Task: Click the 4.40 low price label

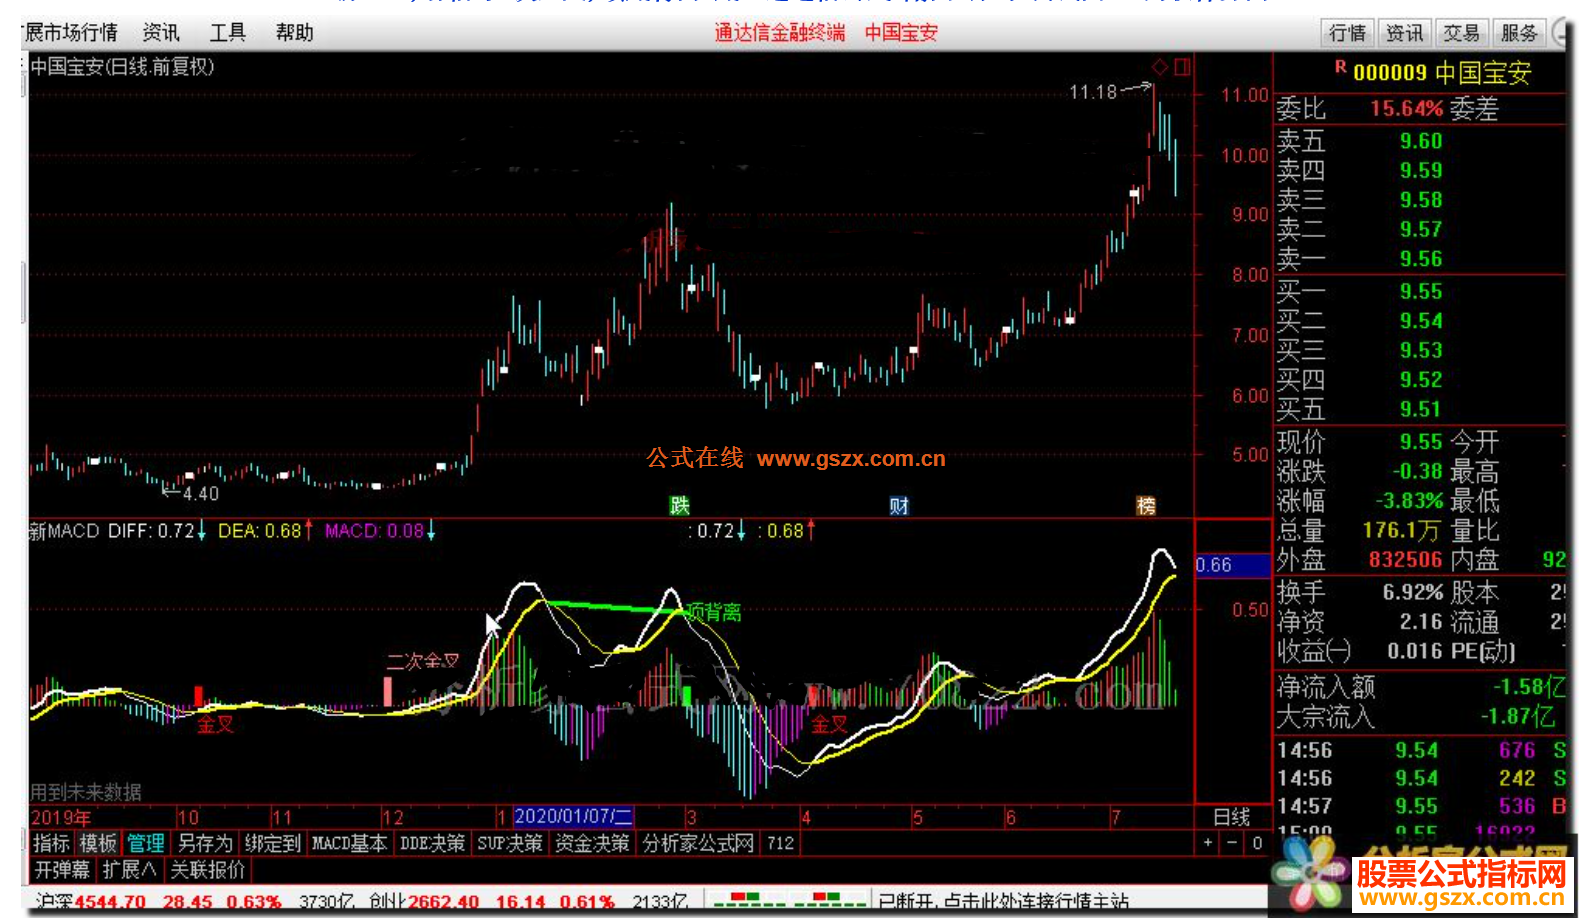Action: coord(200,494)
